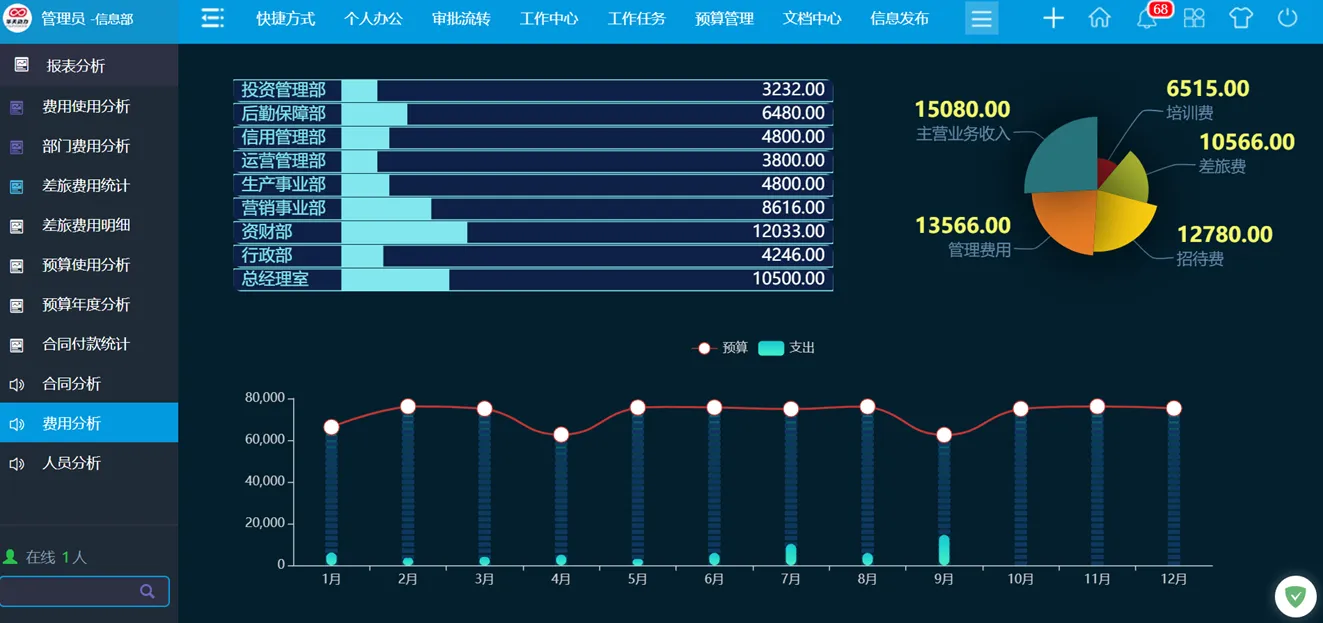Change theme using the shirt icon

[x=1240, y=19]
